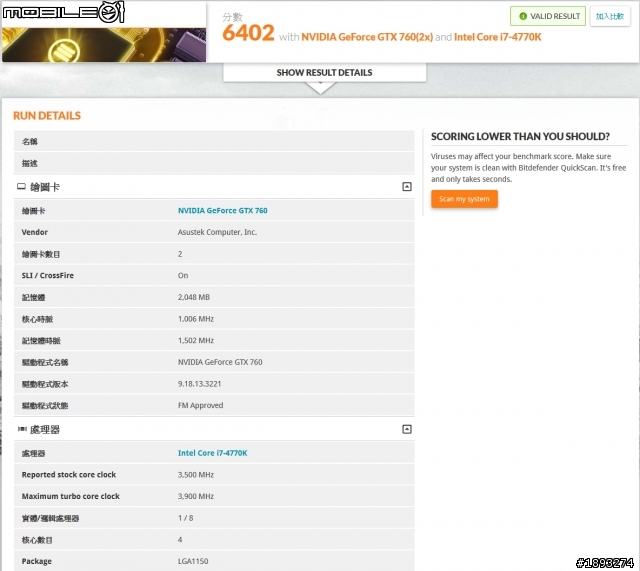Click the 描述 description row

click(x=214, y=163)
